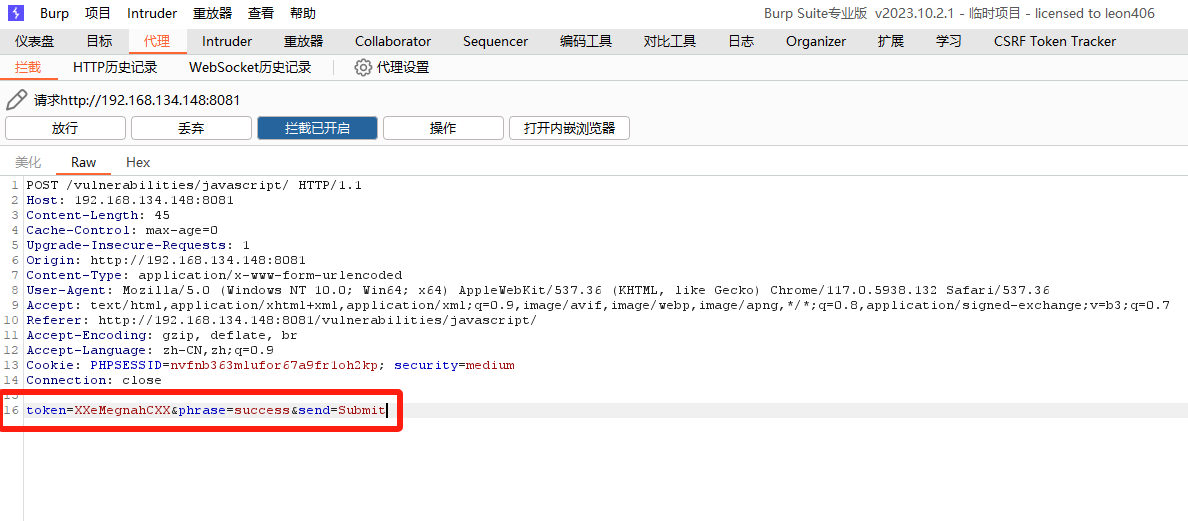1188x521 pixels.
Task: Click 打开内嵌浏览器 button
Action: point(569,128)
